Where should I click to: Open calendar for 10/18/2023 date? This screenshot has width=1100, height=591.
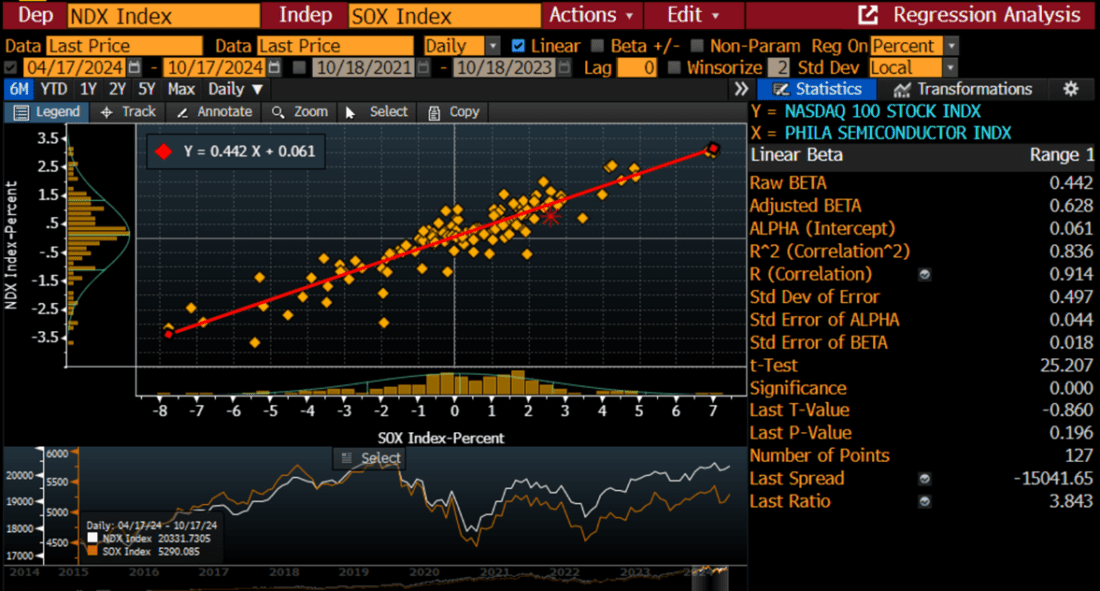coord(565,67)
